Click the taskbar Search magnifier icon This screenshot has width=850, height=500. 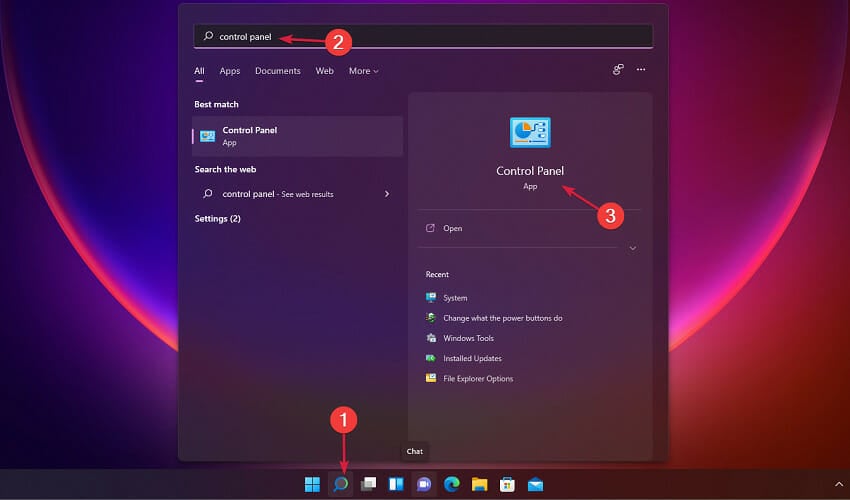(340, 484)
